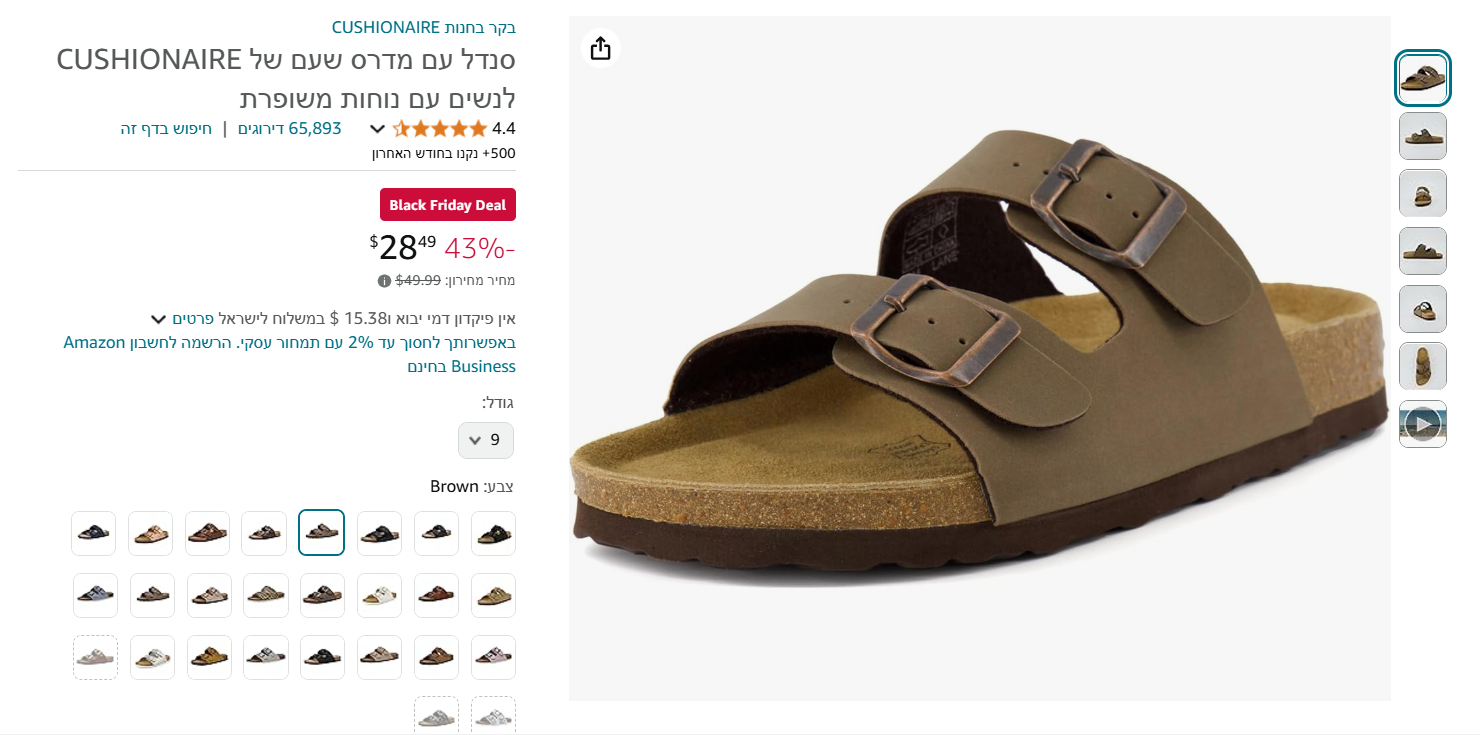Play the product video thumbnail
Image resolution: width=1480 pixels, height=735 pixels.
click(x=1422, y=424)
